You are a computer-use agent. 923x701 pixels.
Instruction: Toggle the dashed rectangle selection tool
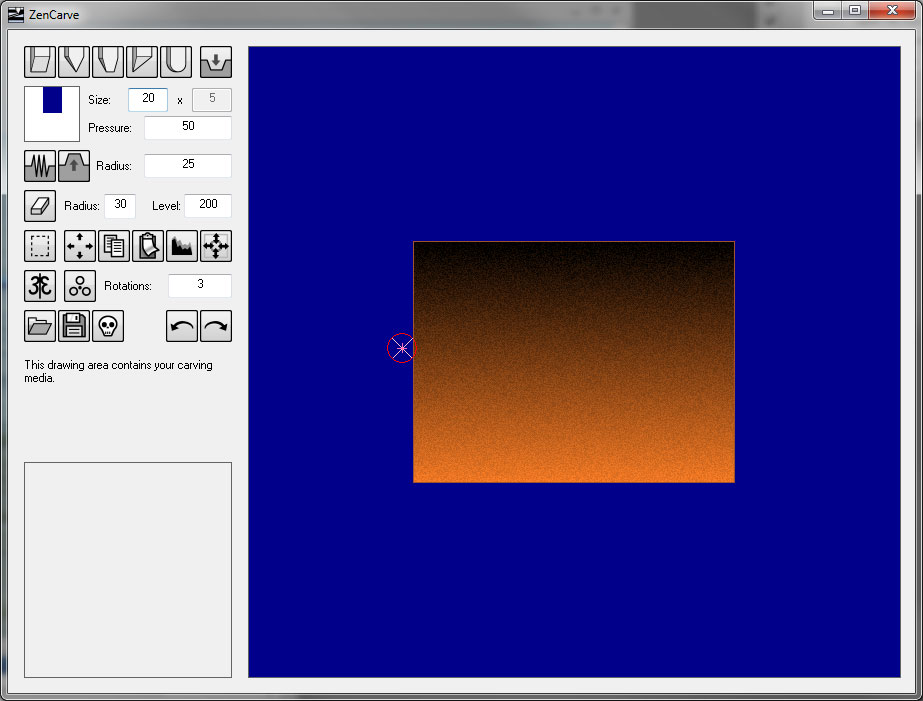pyautogui.click(x=40, y=246)
